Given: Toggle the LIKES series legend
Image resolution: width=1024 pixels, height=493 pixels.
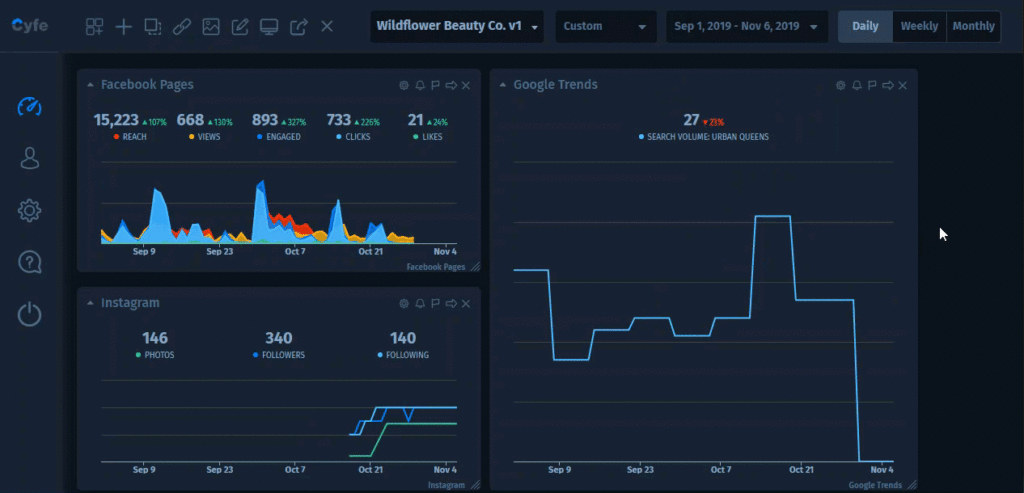Looking at the screenshot, I should click(x=428, y=137).
